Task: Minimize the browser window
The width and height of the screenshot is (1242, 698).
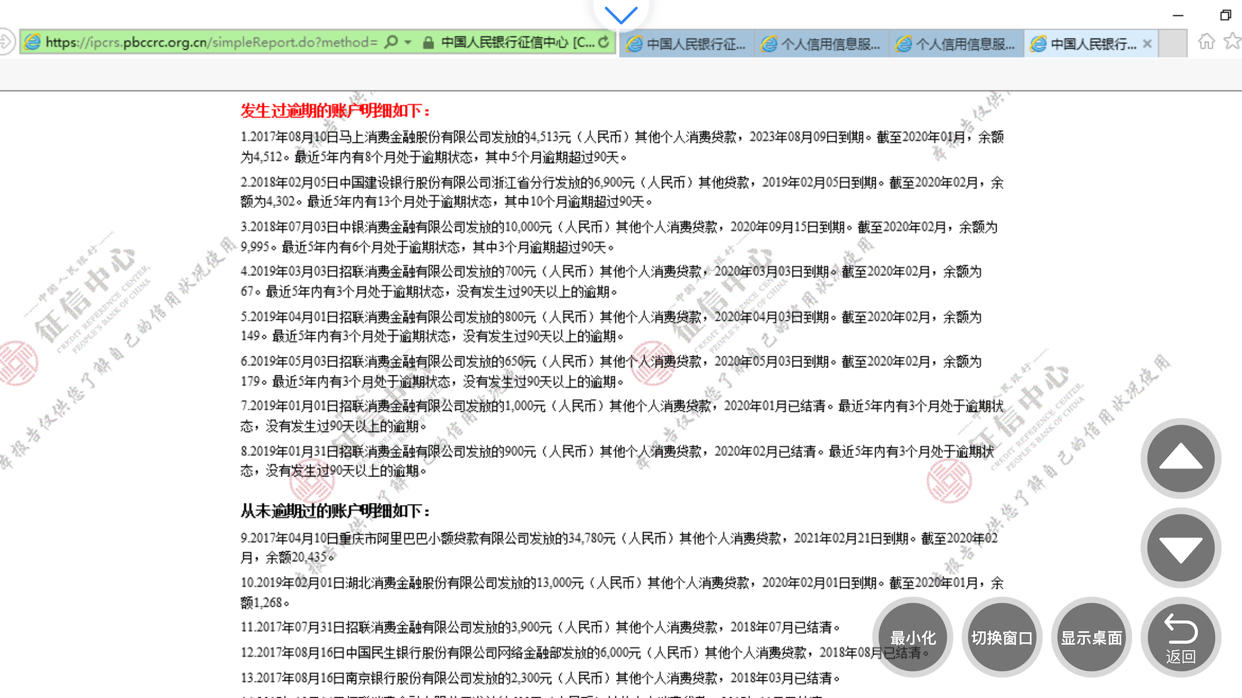Action: tap(1178, 15)
